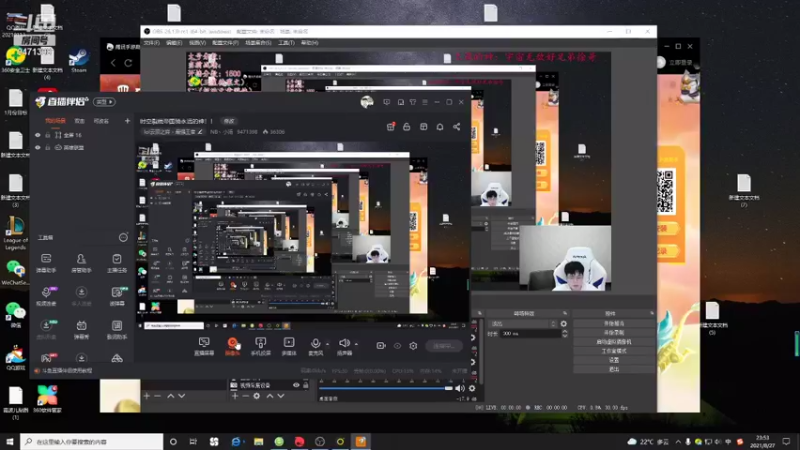Screen dimensions: 800x450
Task: Click the pencil edit icon next to the stream category
Action: tap(201, 132)
